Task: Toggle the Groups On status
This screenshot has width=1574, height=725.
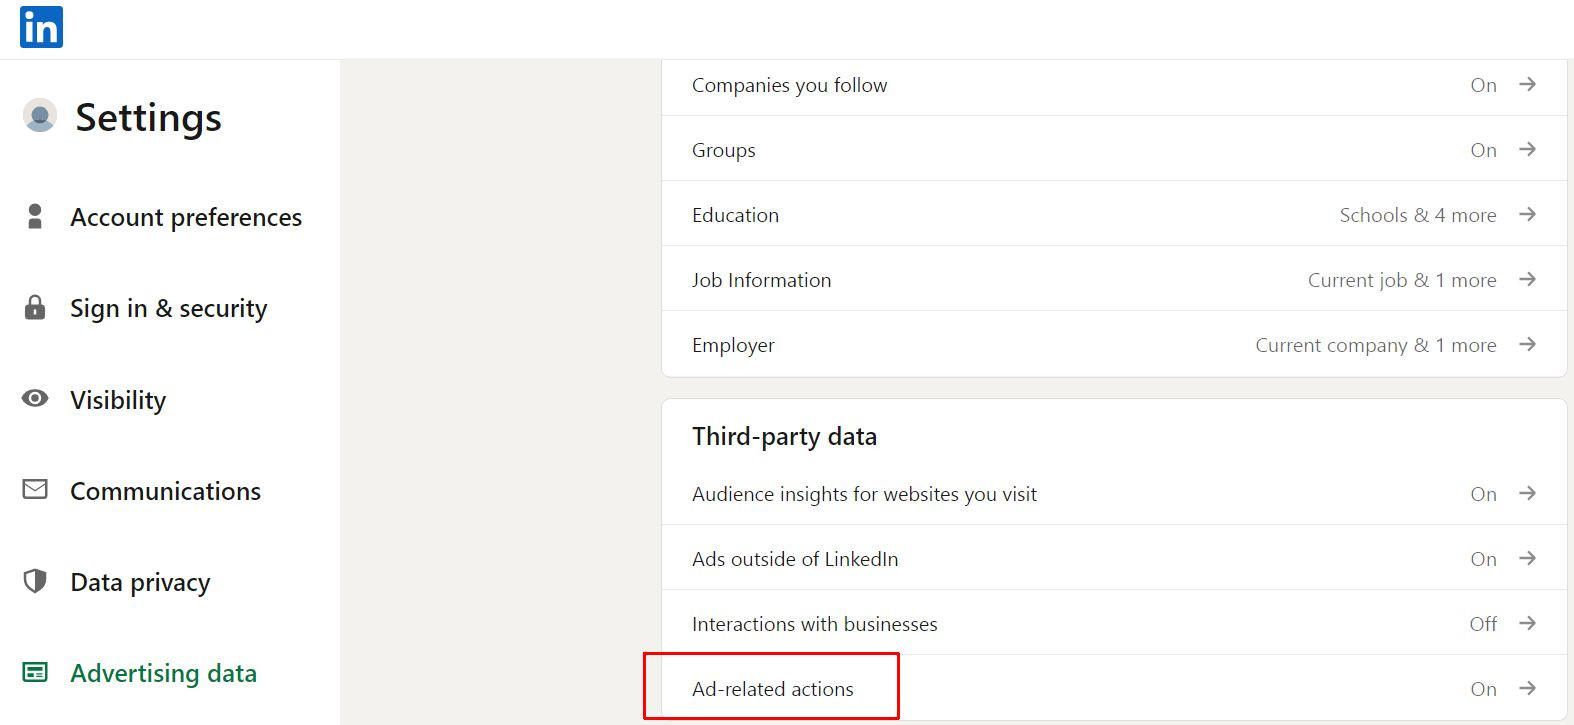Action: click(x=1483, y=150)
